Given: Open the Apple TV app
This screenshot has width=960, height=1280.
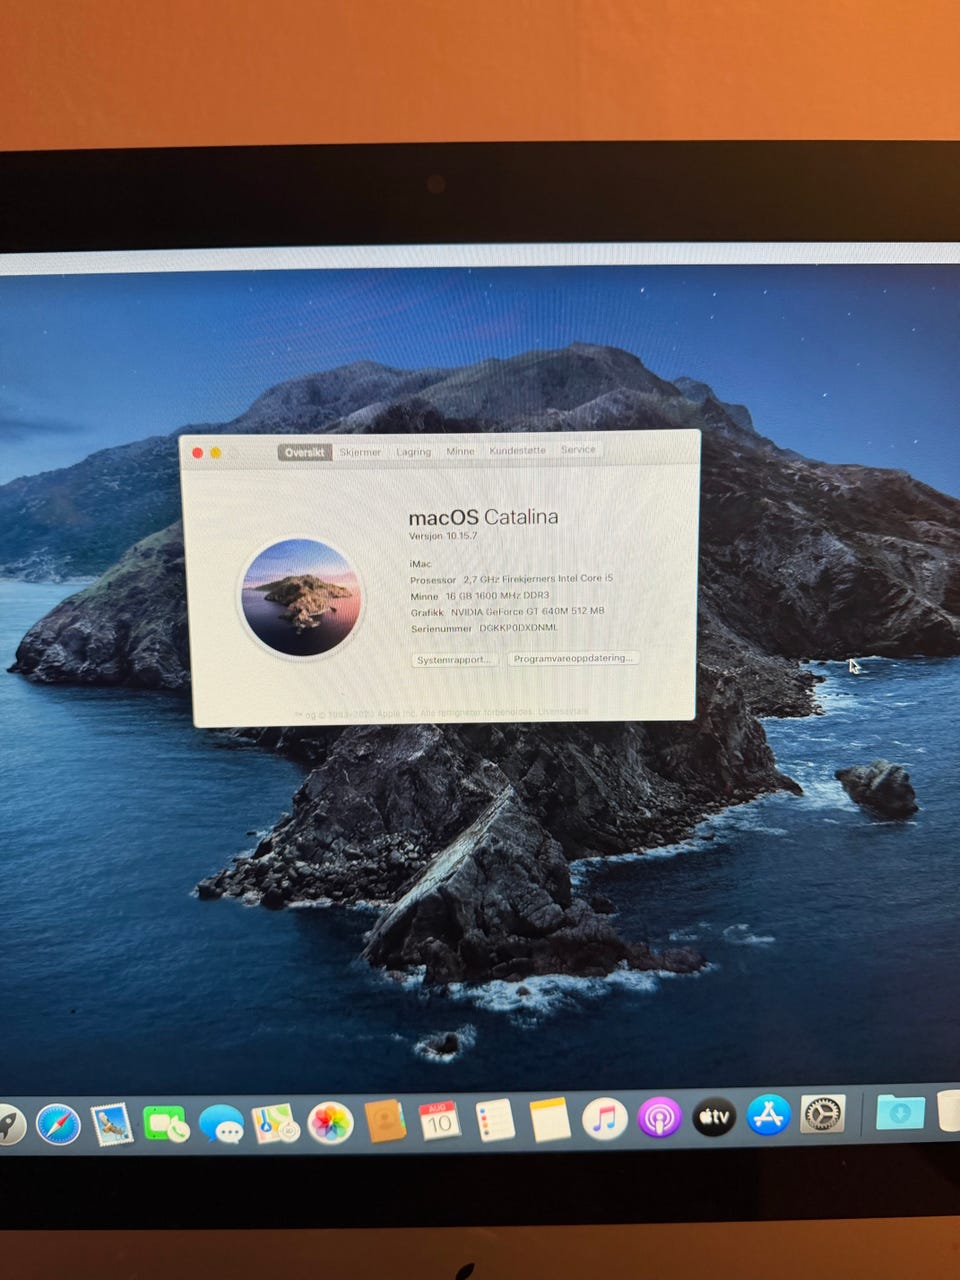Looking at the screenshot, I should pos(714,1117).
